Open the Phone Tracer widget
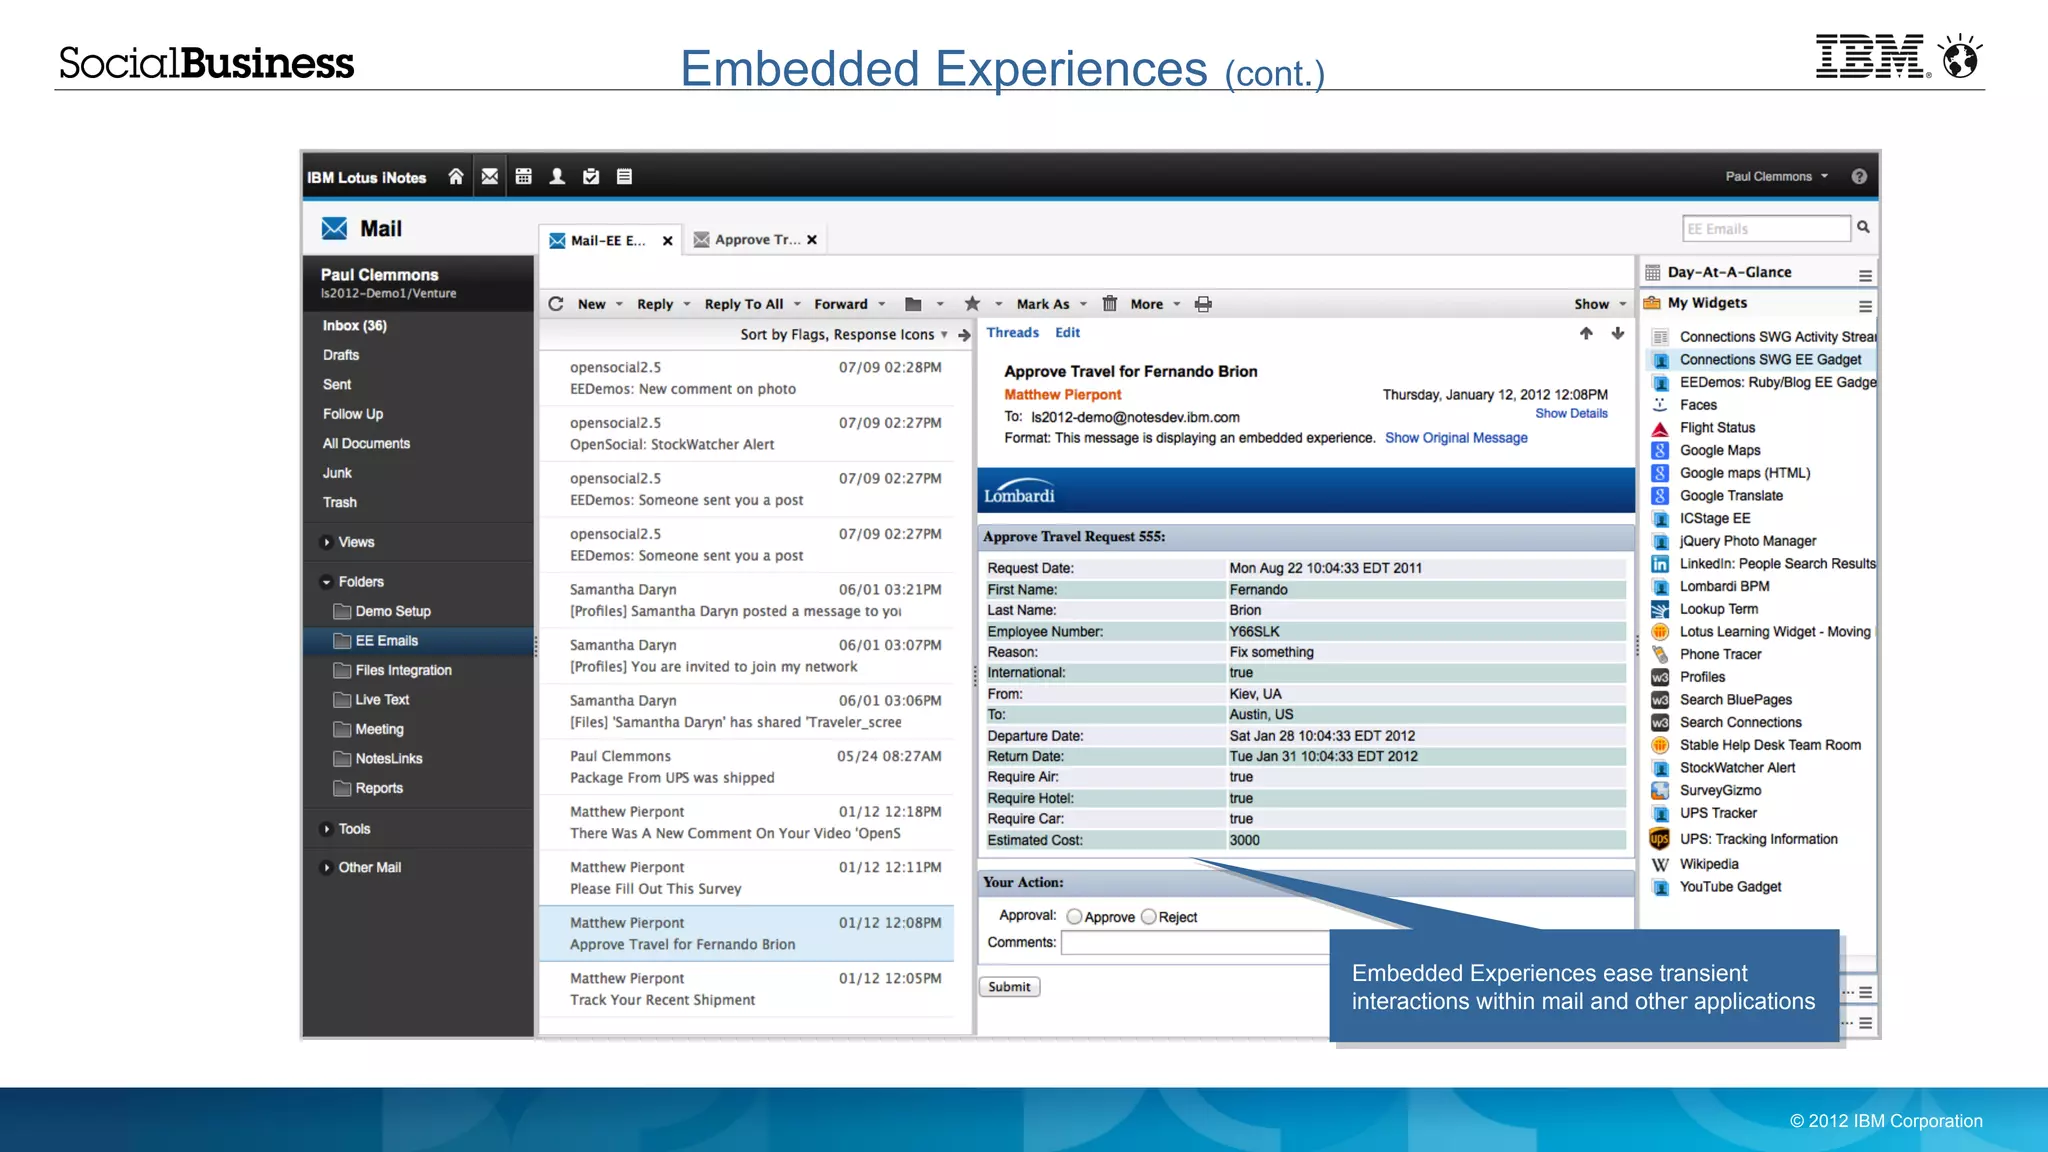Screen dimensions: 2048x1152 click(1720, 654)
